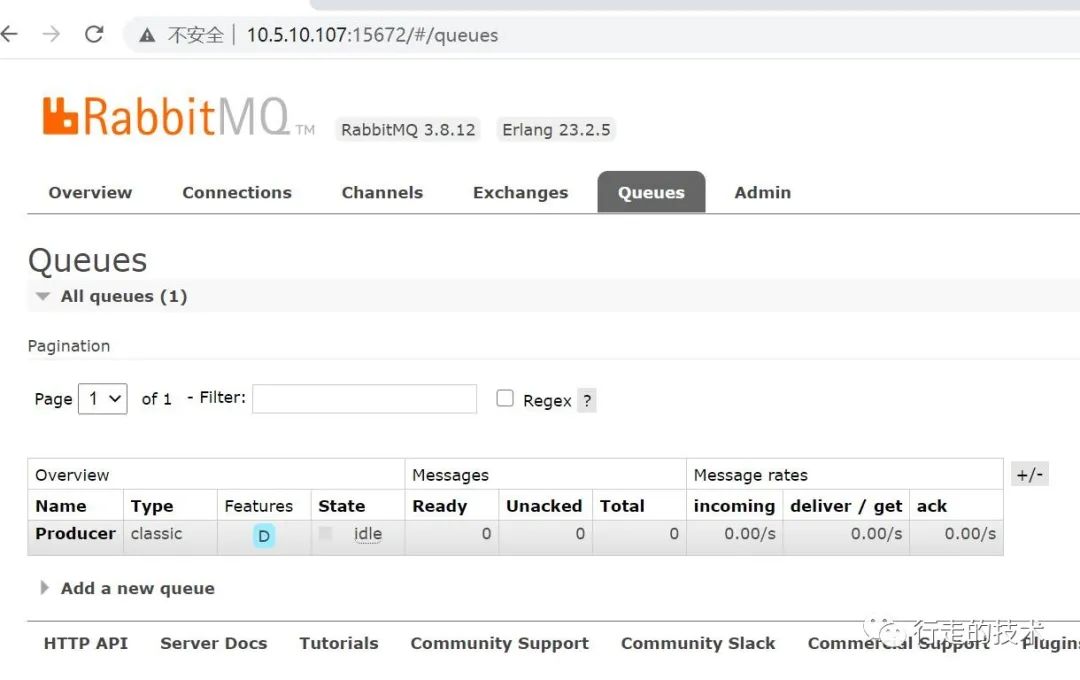Select the Queues tab

(651, 192)
